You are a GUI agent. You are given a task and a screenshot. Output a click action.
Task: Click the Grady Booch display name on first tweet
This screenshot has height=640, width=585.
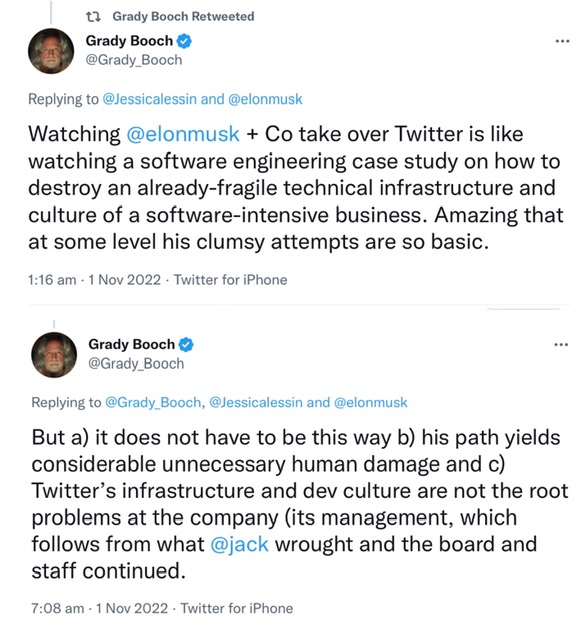129,41
